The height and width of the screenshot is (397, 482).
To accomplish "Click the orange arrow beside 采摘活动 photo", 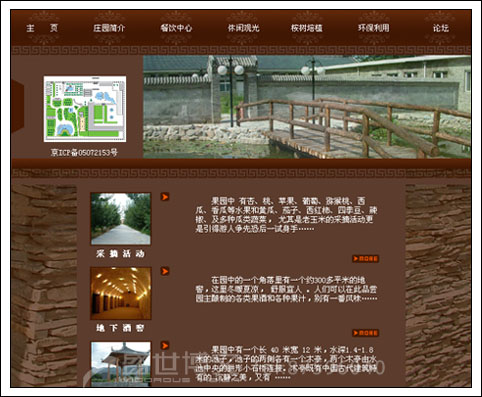I will click(165, 197).
